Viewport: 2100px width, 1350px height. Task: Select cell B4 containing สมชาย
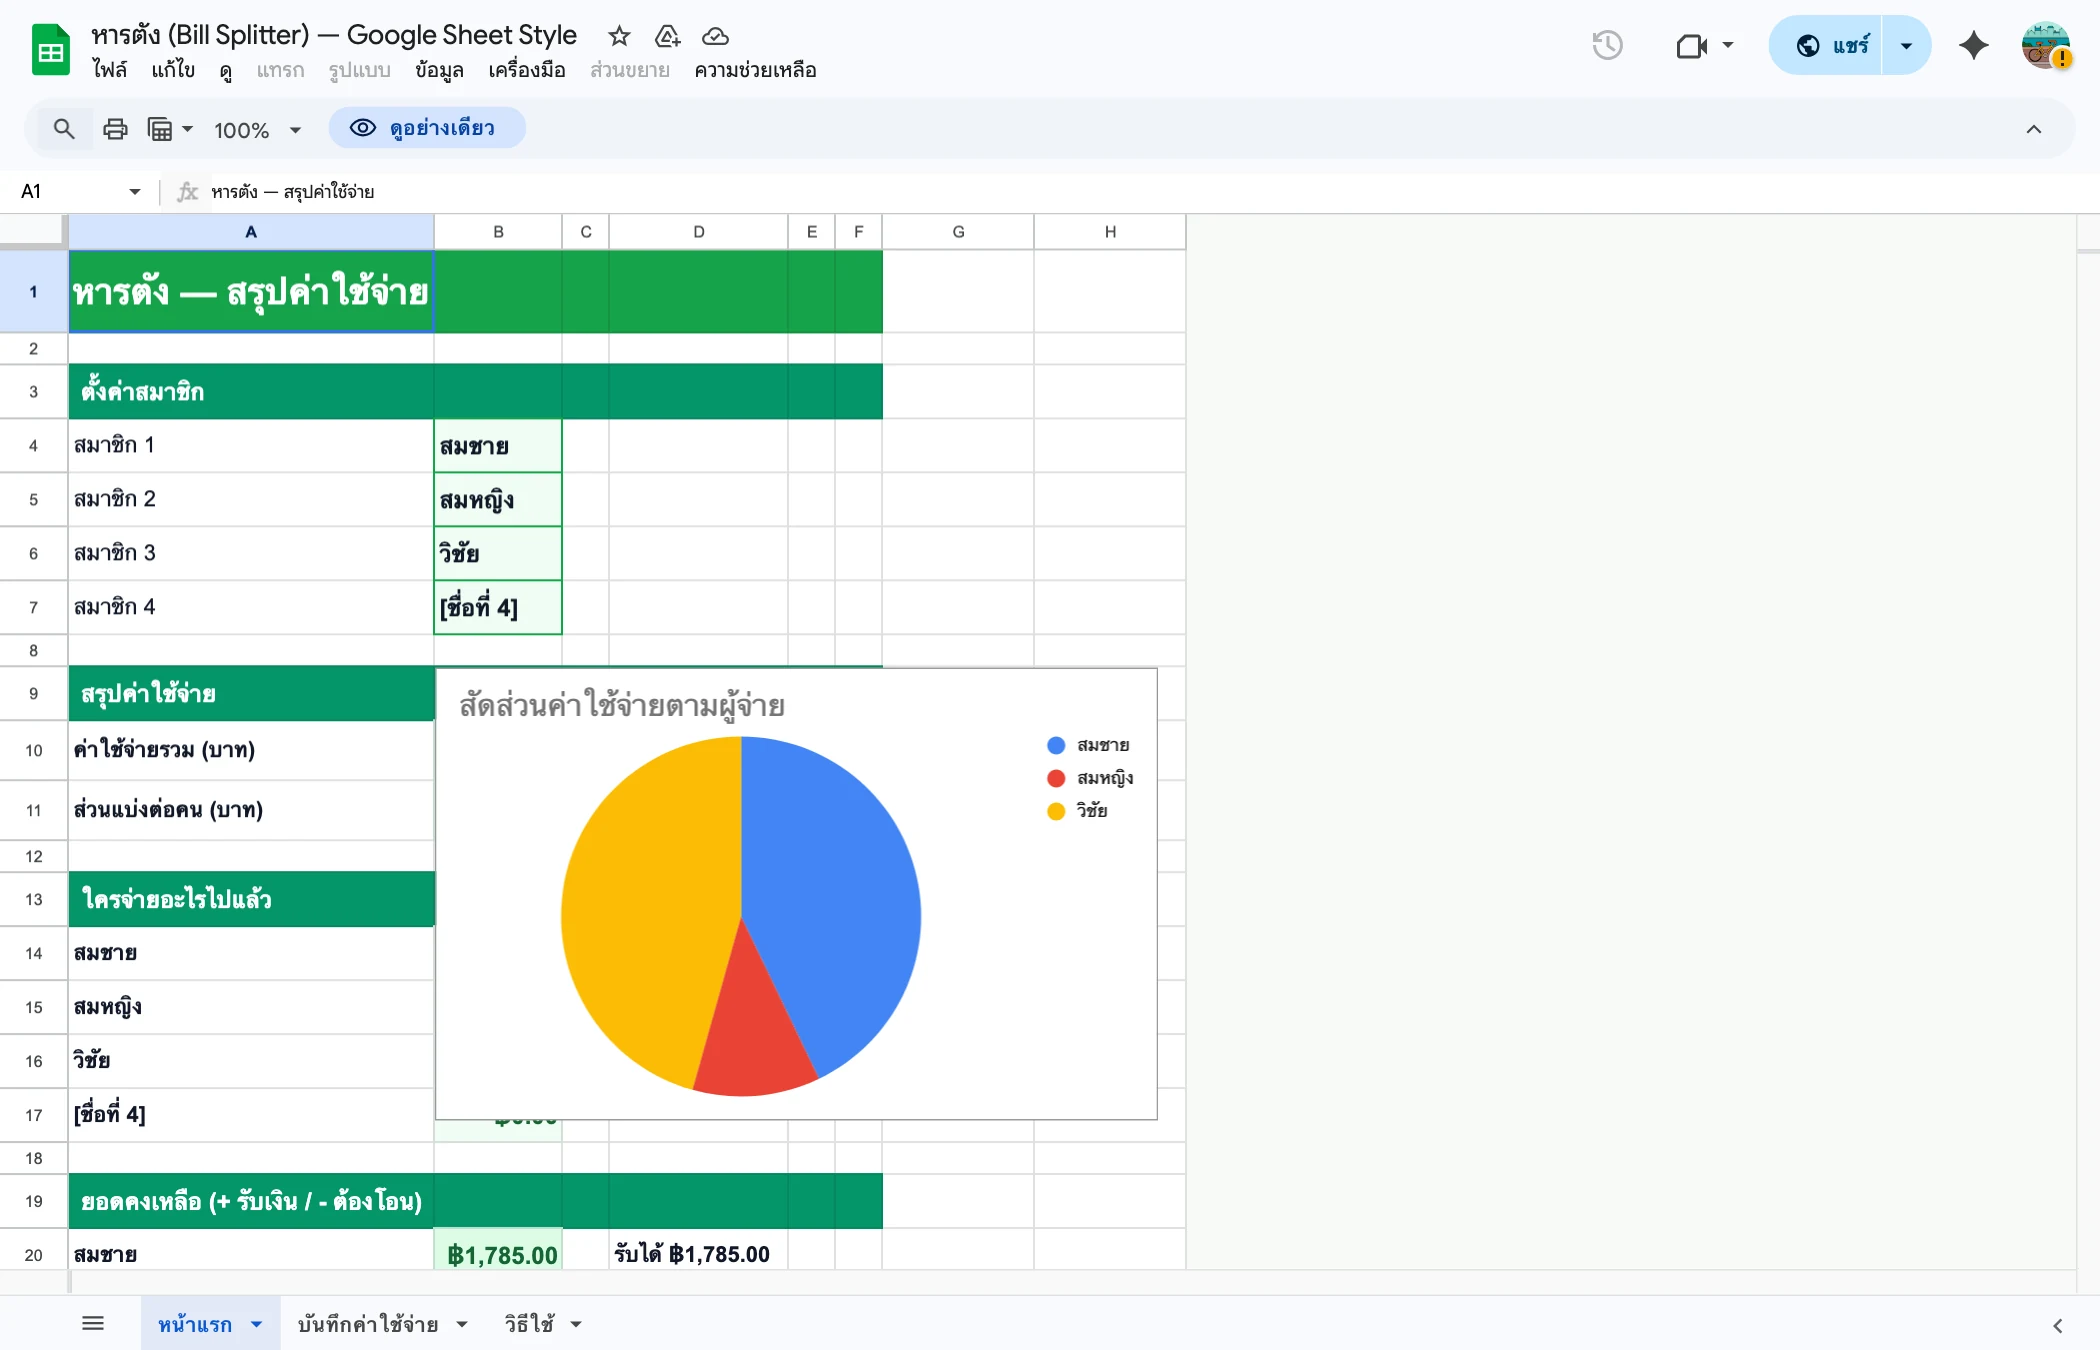498,446
